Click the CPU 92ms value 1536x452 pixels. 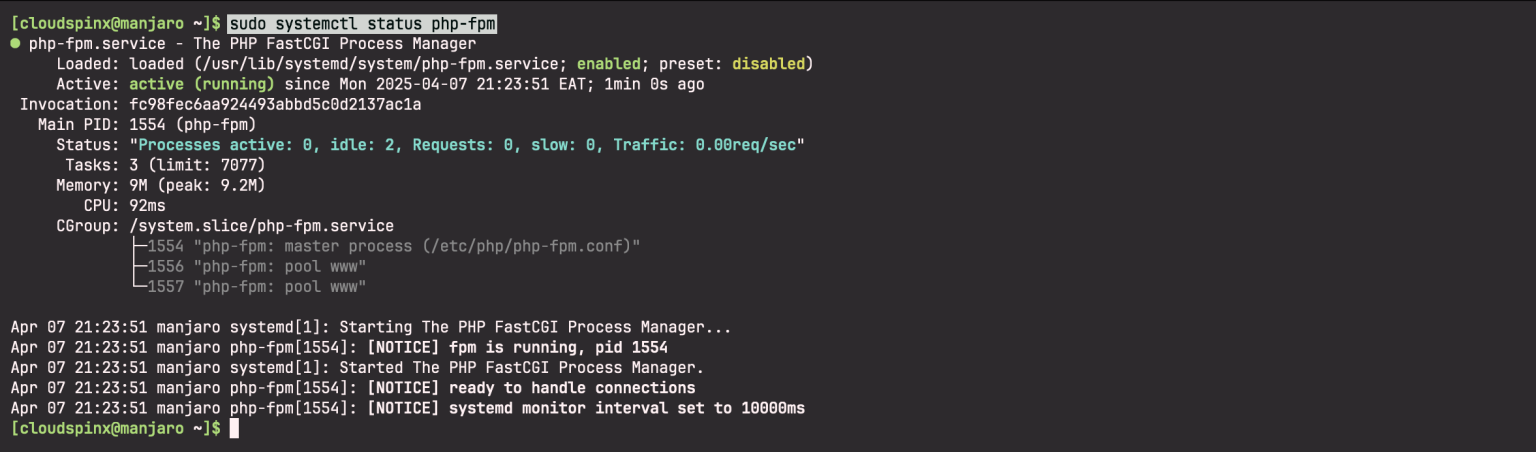click(148, 205)
